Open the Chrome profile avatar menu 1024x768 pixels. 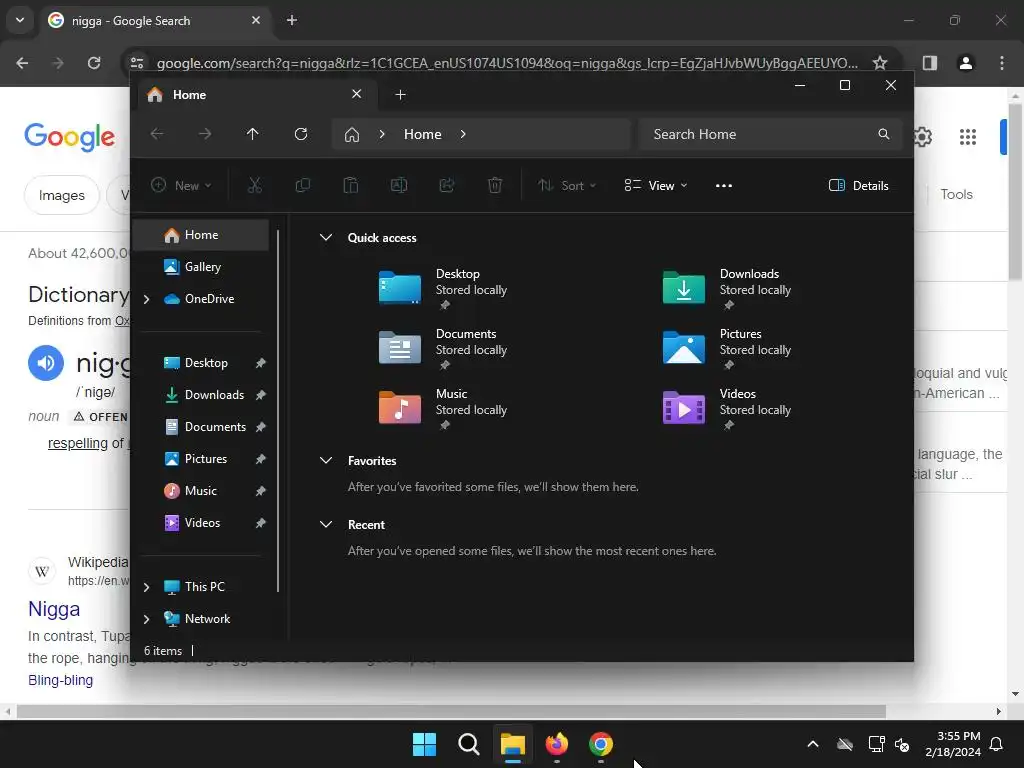click(x=966, y=63)
